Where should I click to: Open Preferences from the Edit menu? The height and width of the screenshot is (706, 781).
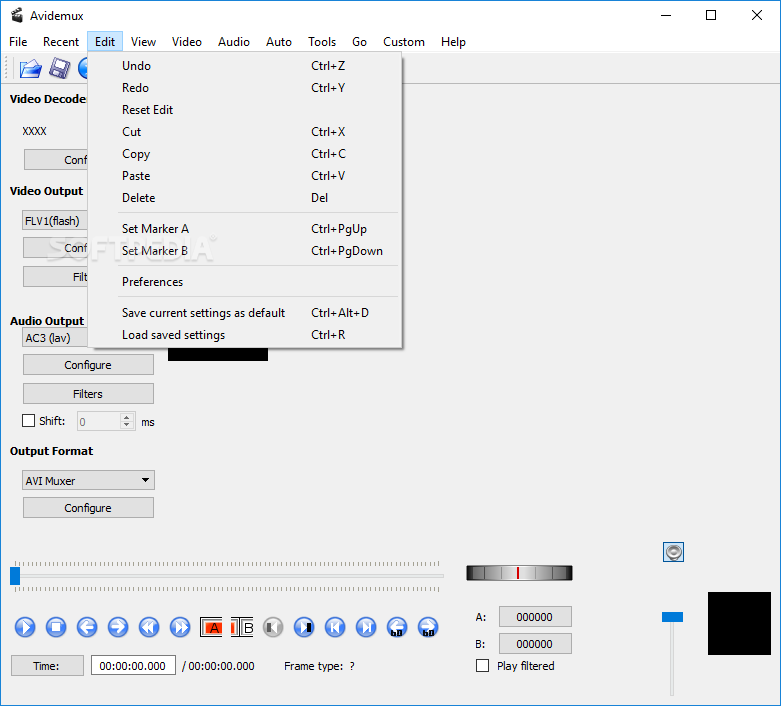click(x=245, y=282)
